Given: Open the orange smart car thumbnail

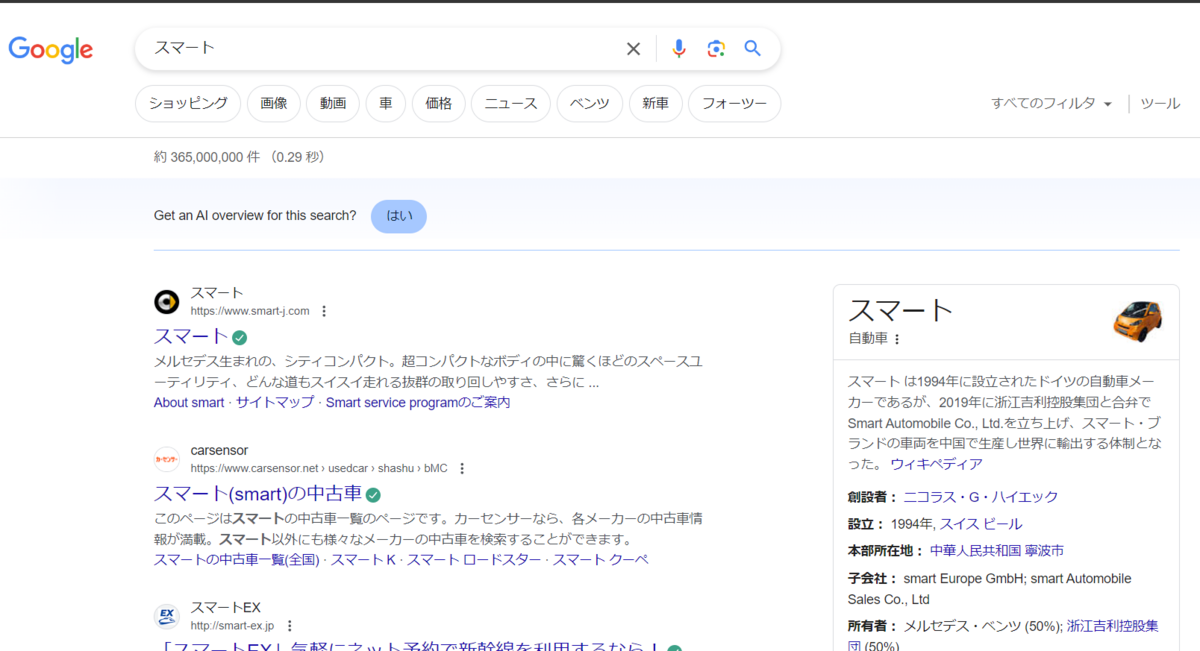Looking at the screenshot, I should click(1138, 320).
